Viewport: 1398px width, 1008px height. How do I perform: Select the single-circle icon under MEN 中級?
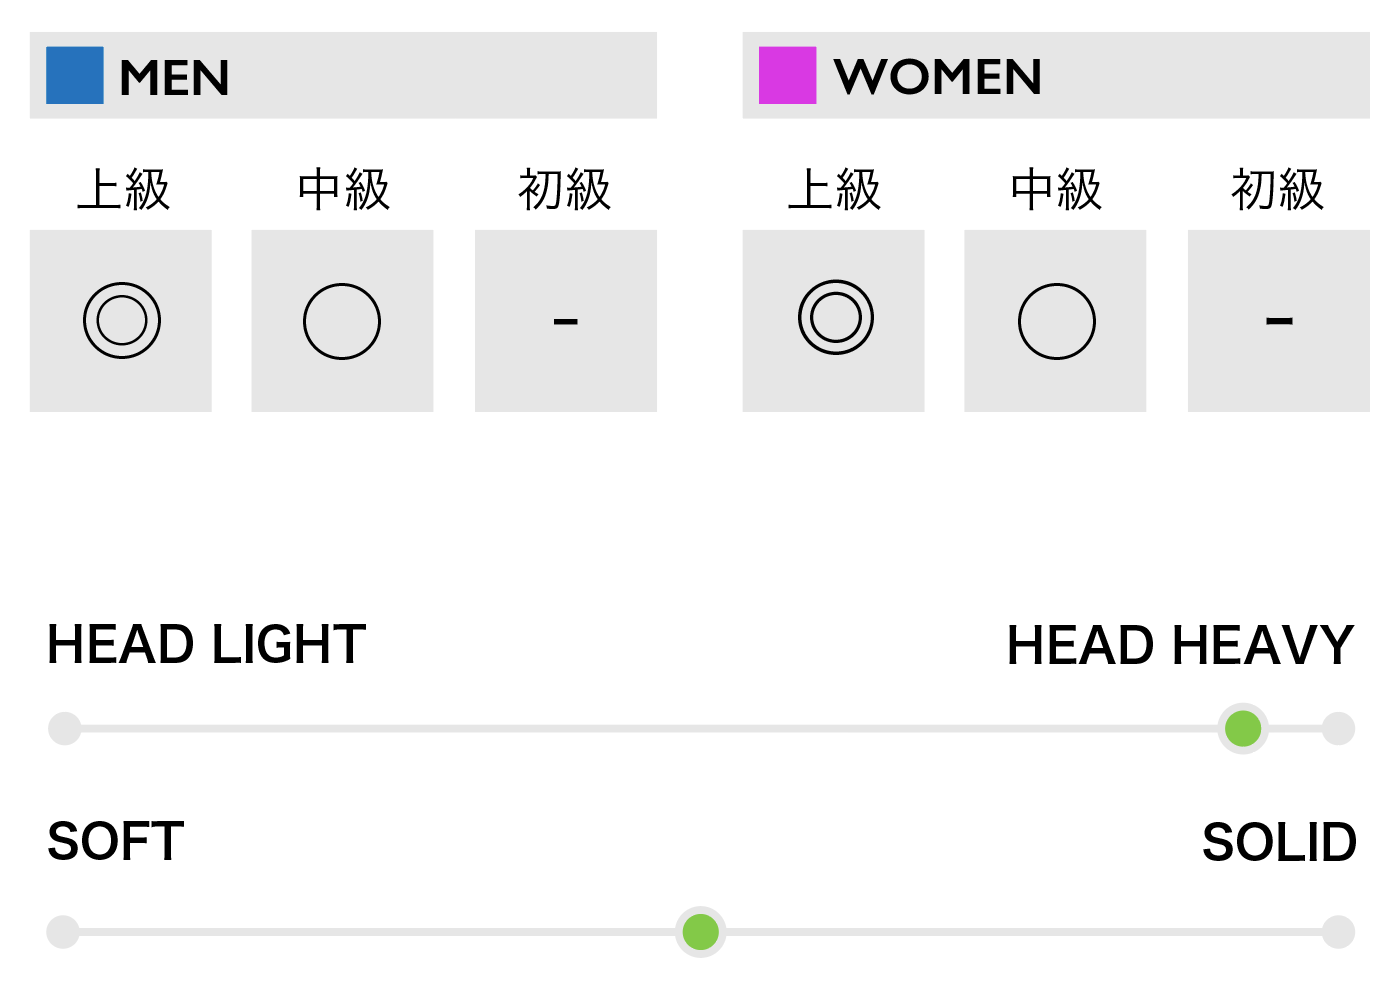[x=342, y=321]
